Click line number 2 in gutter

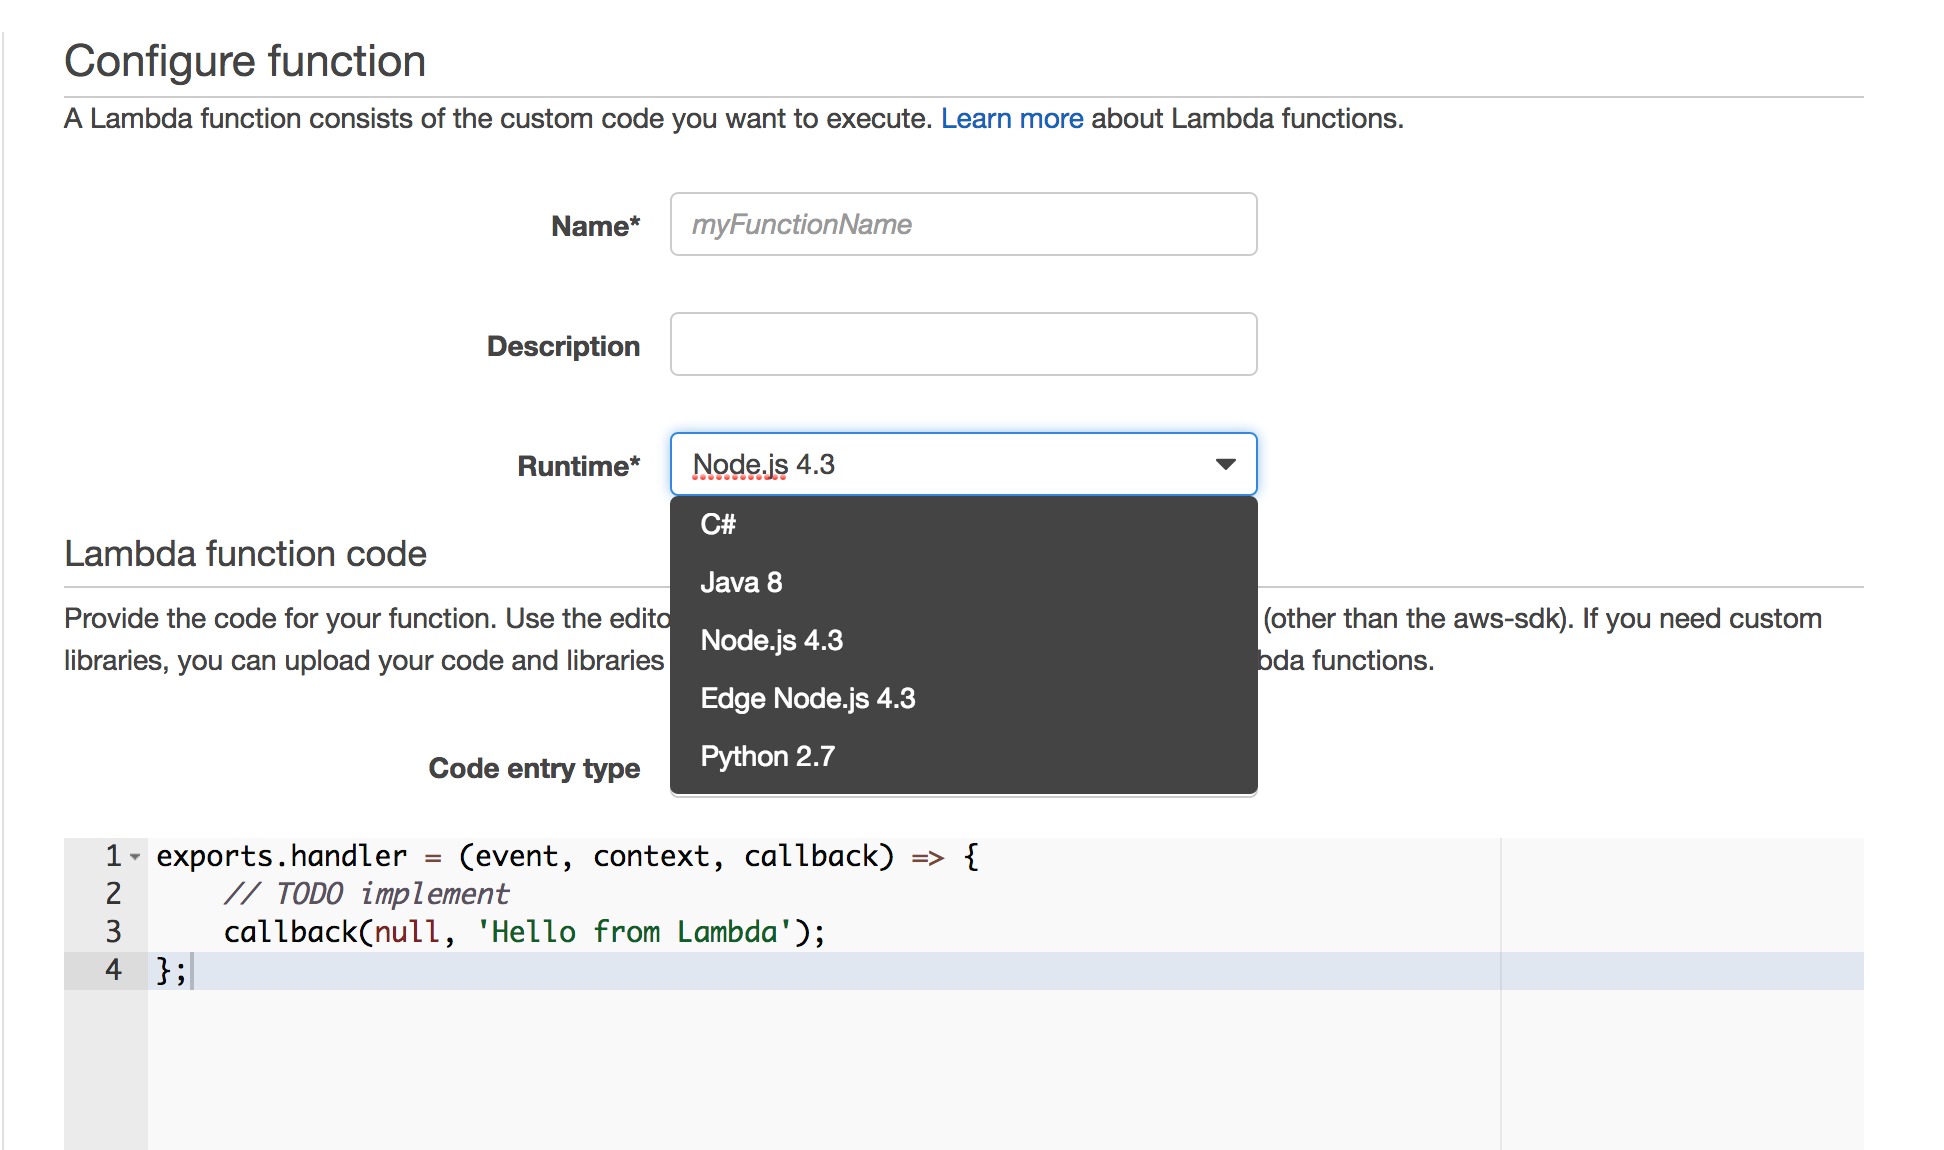pyautogui.click(x=113, y=893)
